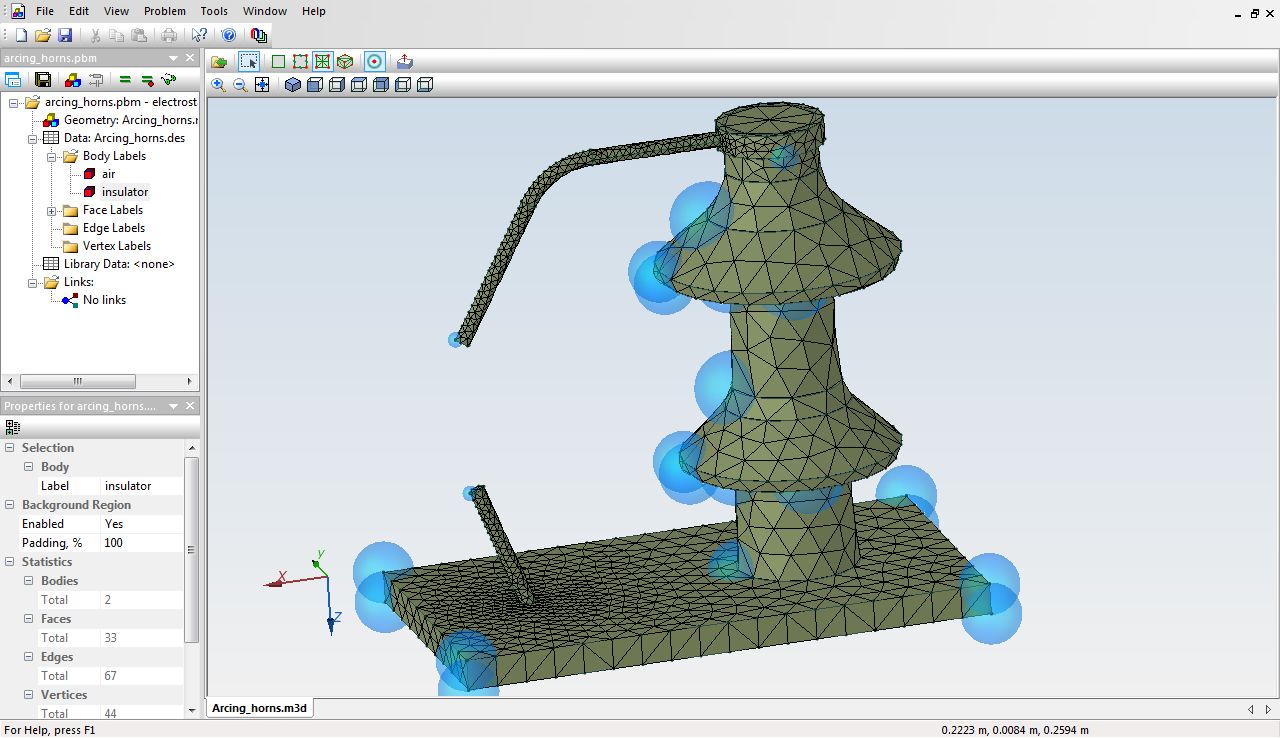Collapse the Statistics section in Properties

point(9,562)
